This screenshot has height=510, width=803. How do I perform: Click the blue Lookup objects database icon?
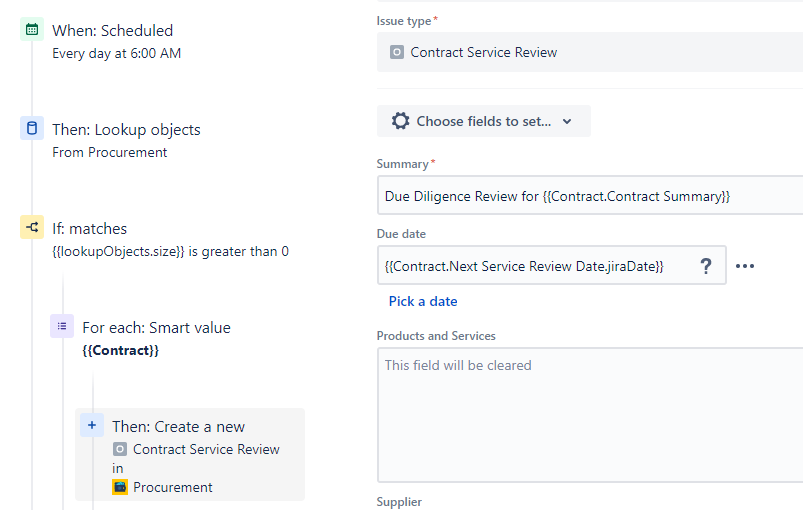(x=32, y=128)
